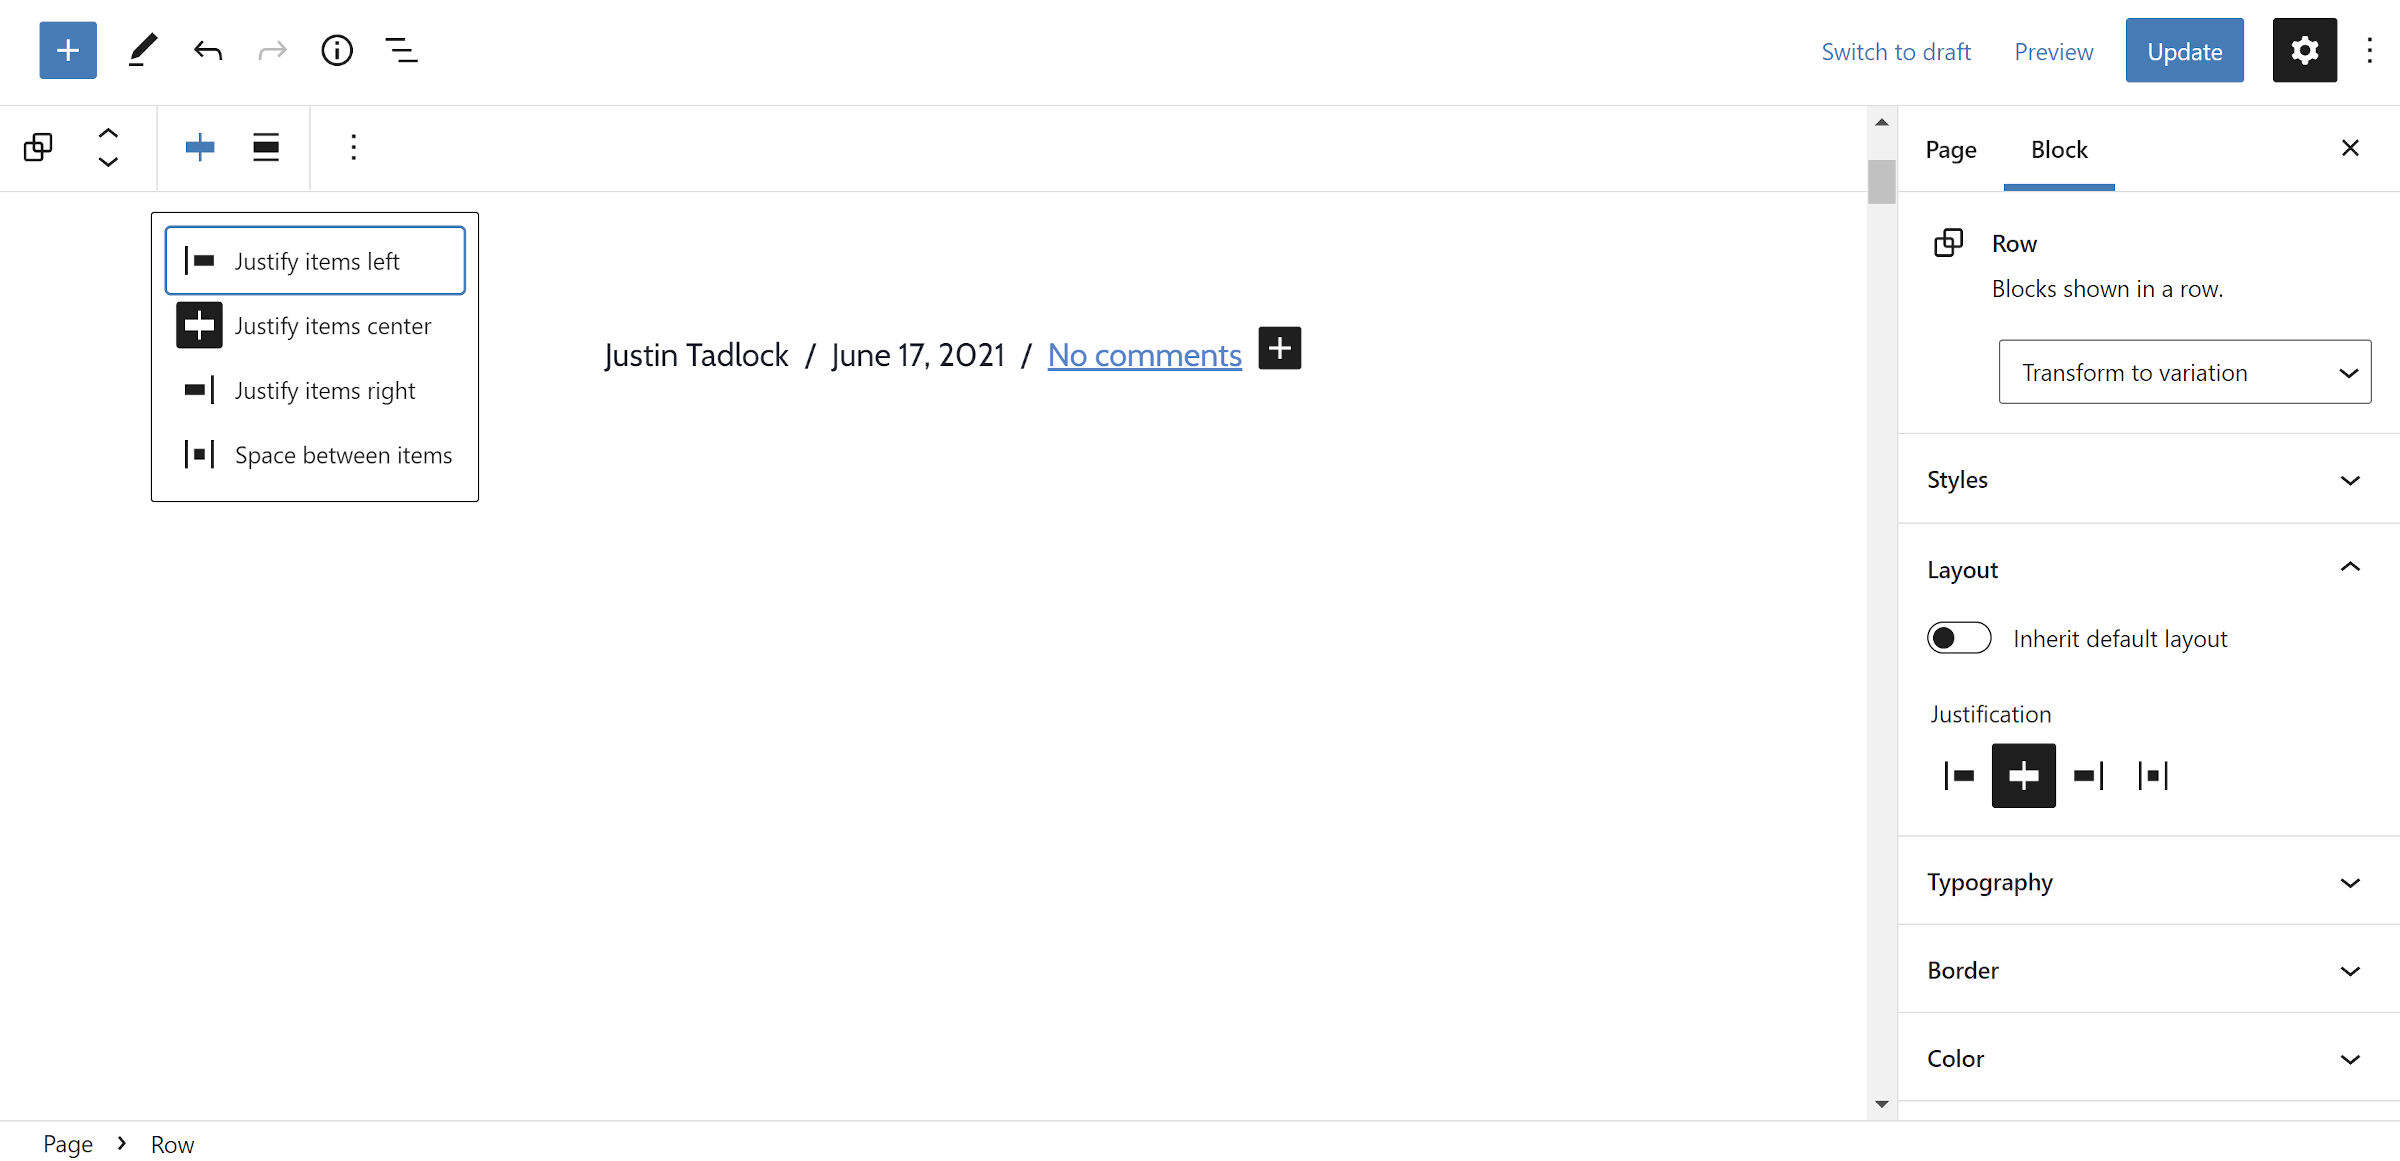Screen dimensions: 2400x1161
Task: Select the edit pencil tool
Action: pos(143,50)
